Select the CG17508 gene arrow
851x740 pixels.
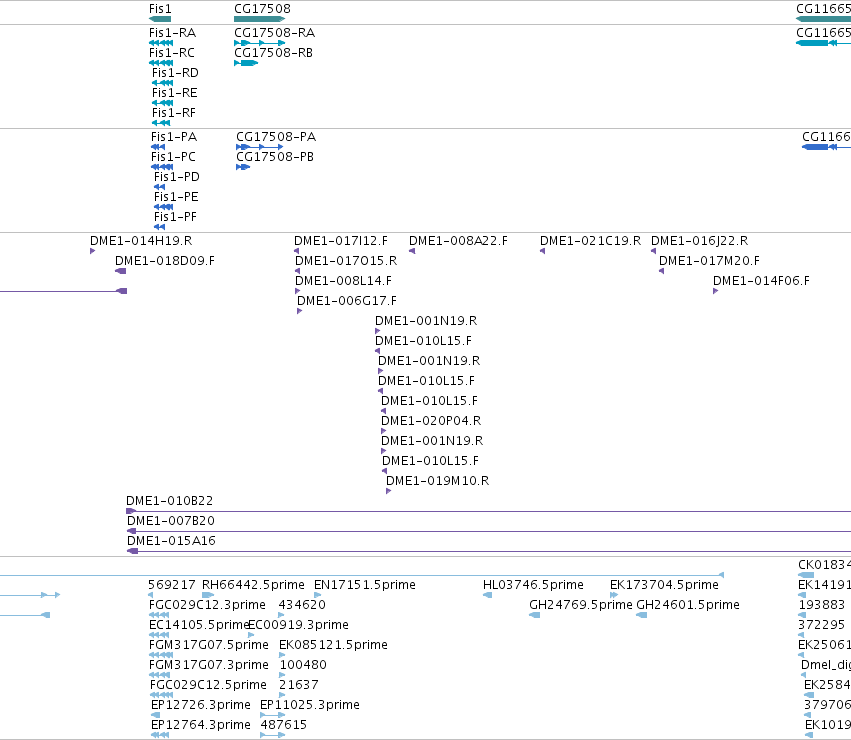coord(259,19)
